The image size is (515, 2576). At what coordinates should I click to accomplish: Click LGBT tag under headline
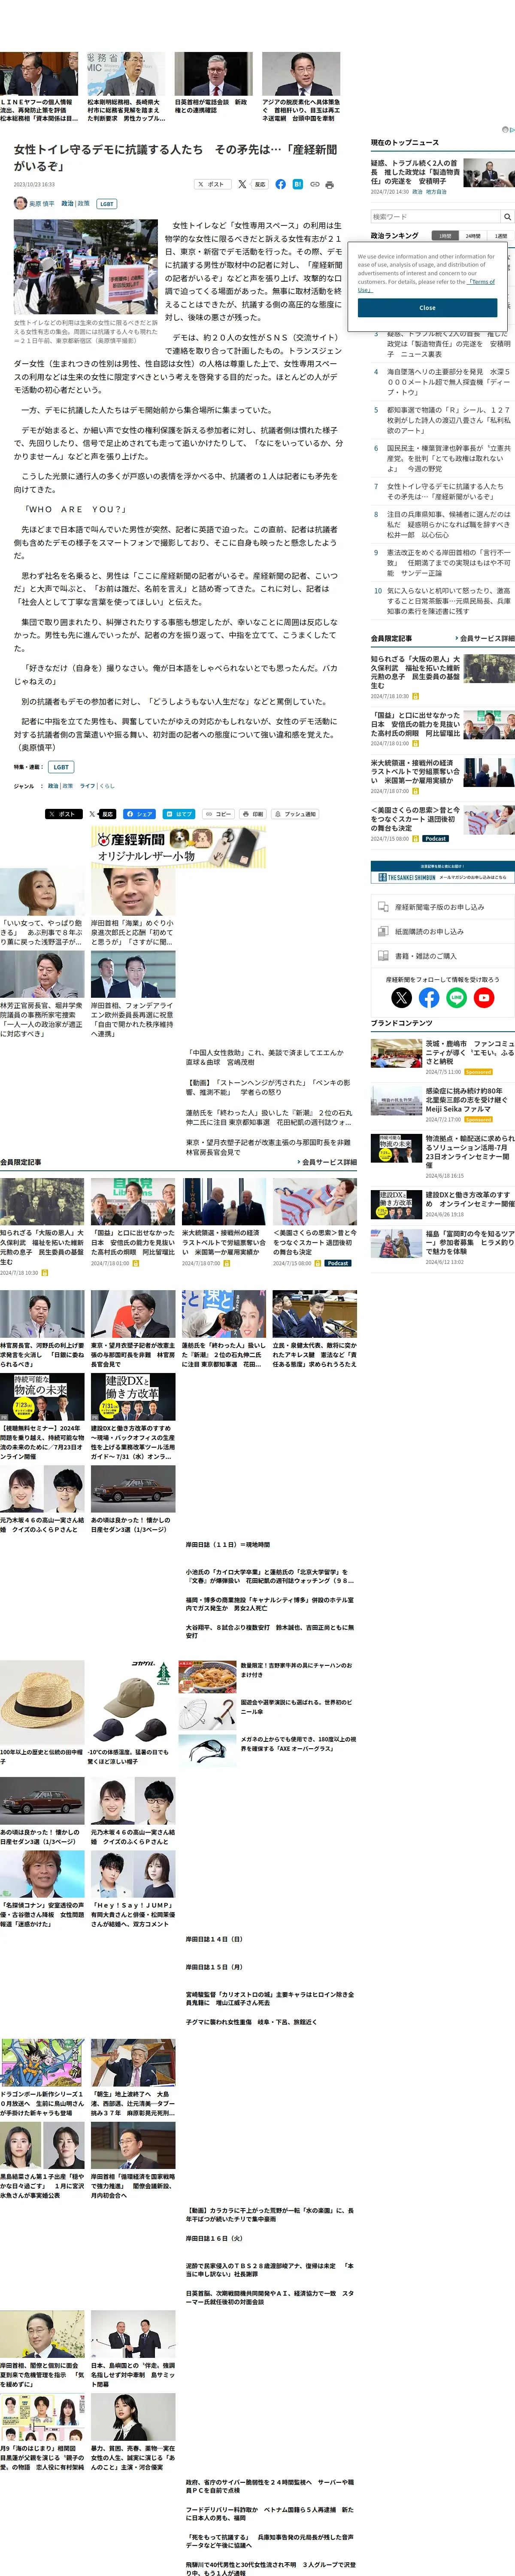tap(106, 204)
